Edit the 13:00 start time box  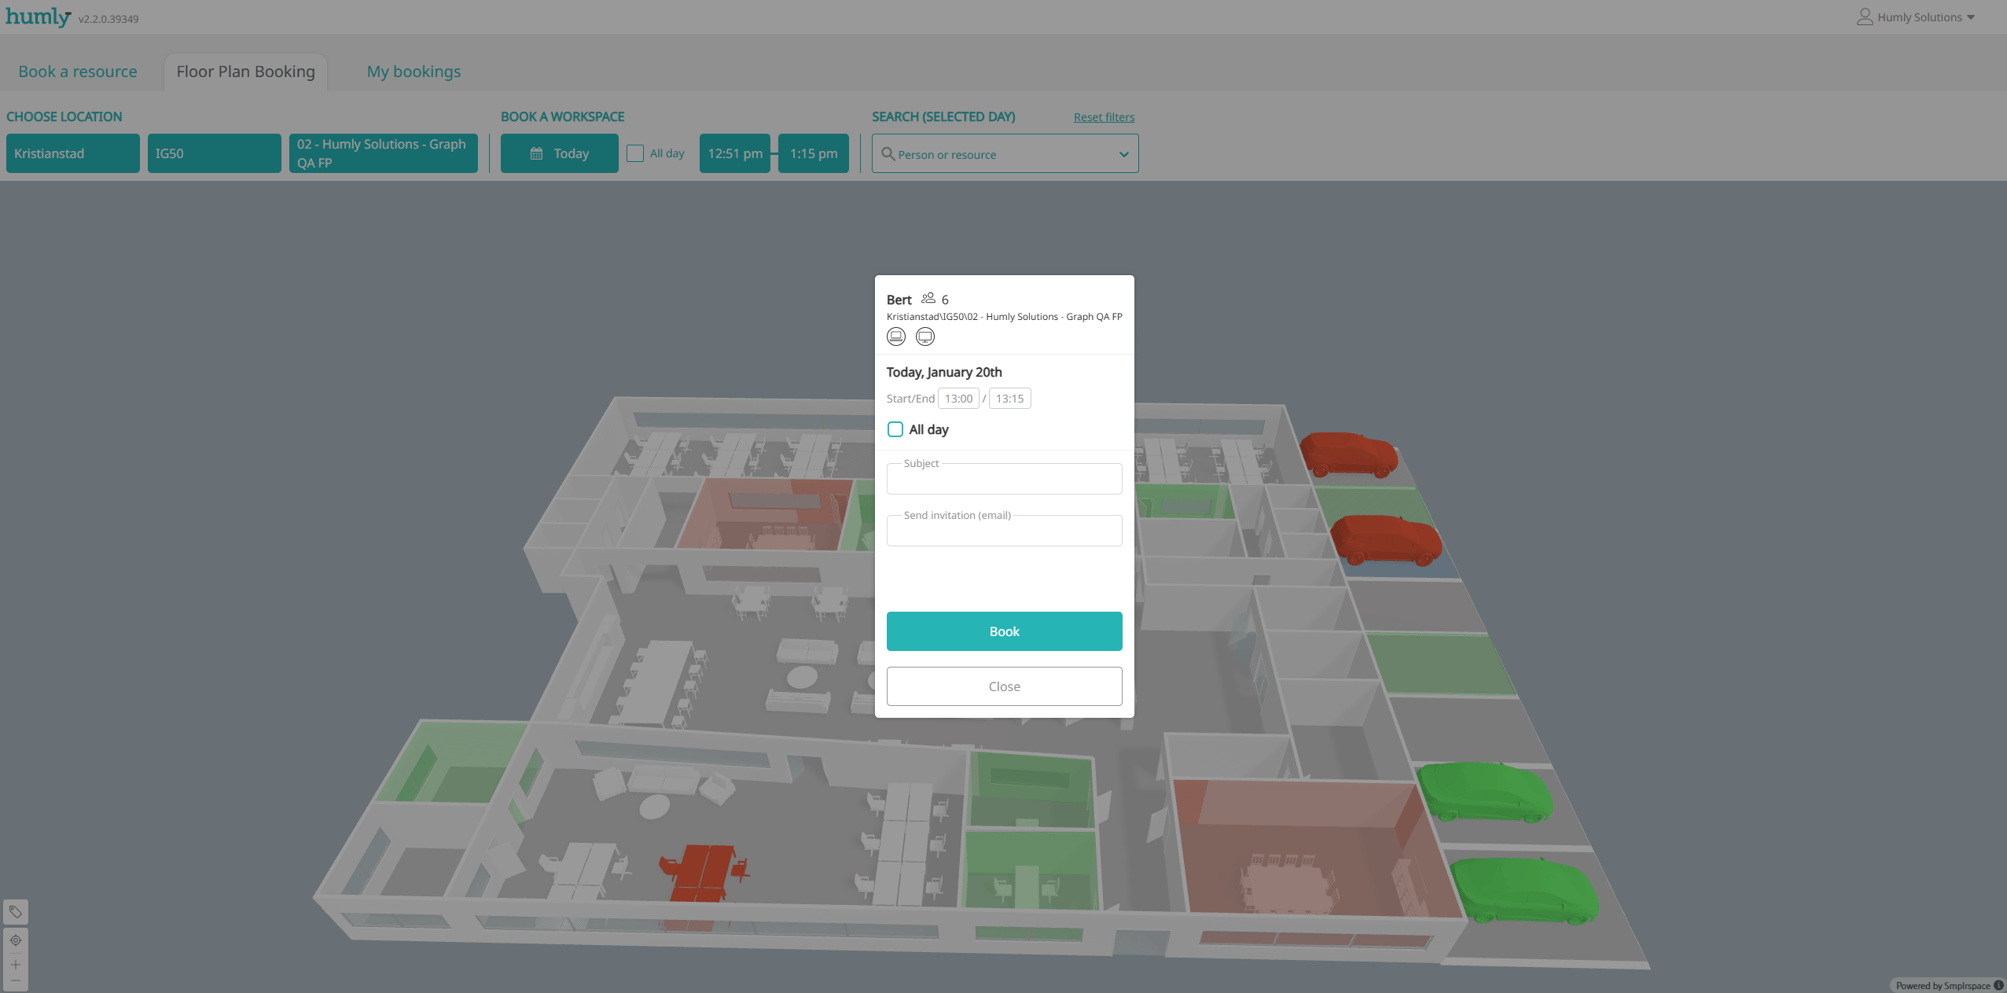click(x=959, y=398)
